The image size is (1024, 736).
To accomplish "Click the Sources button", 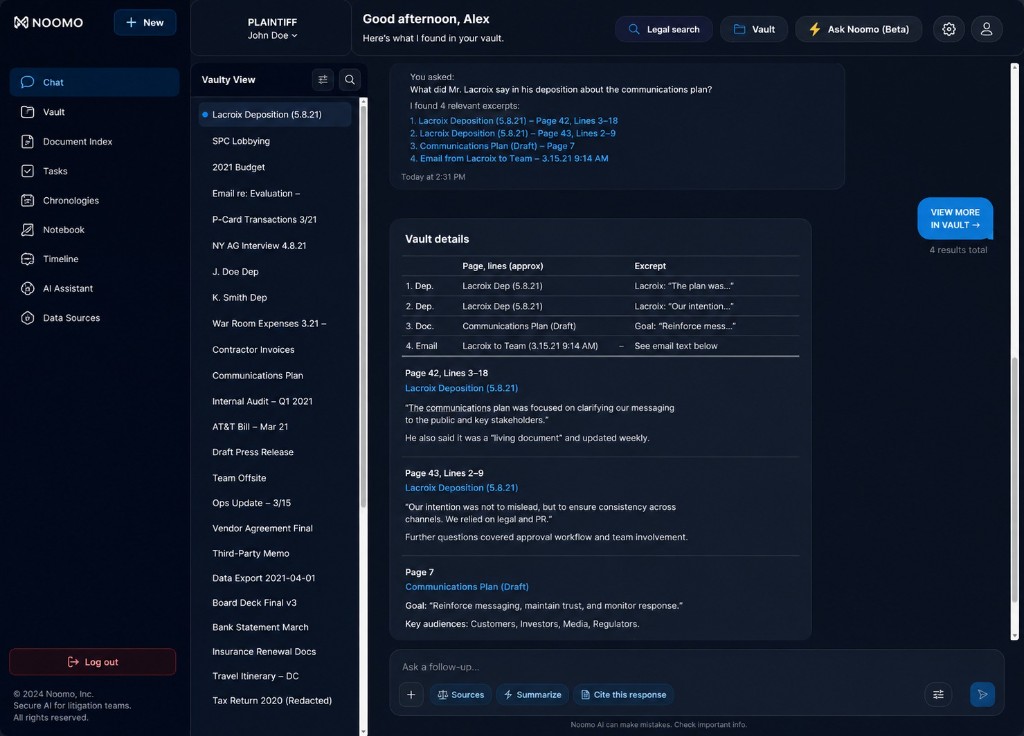I will pyautogui.click(x=460, y=694).
